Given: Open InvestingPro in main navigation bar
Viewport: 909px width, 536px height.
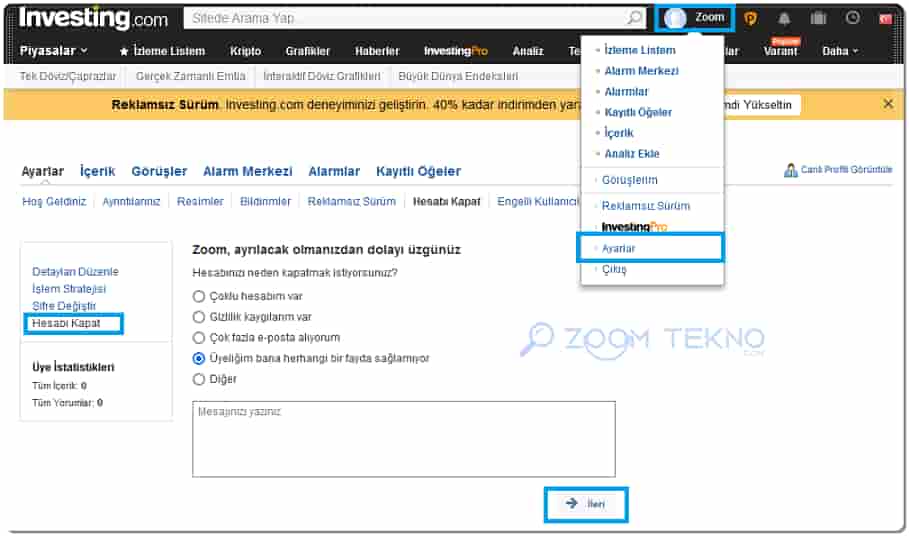Looking at the screenshot, I should click(x=456, y=51).
